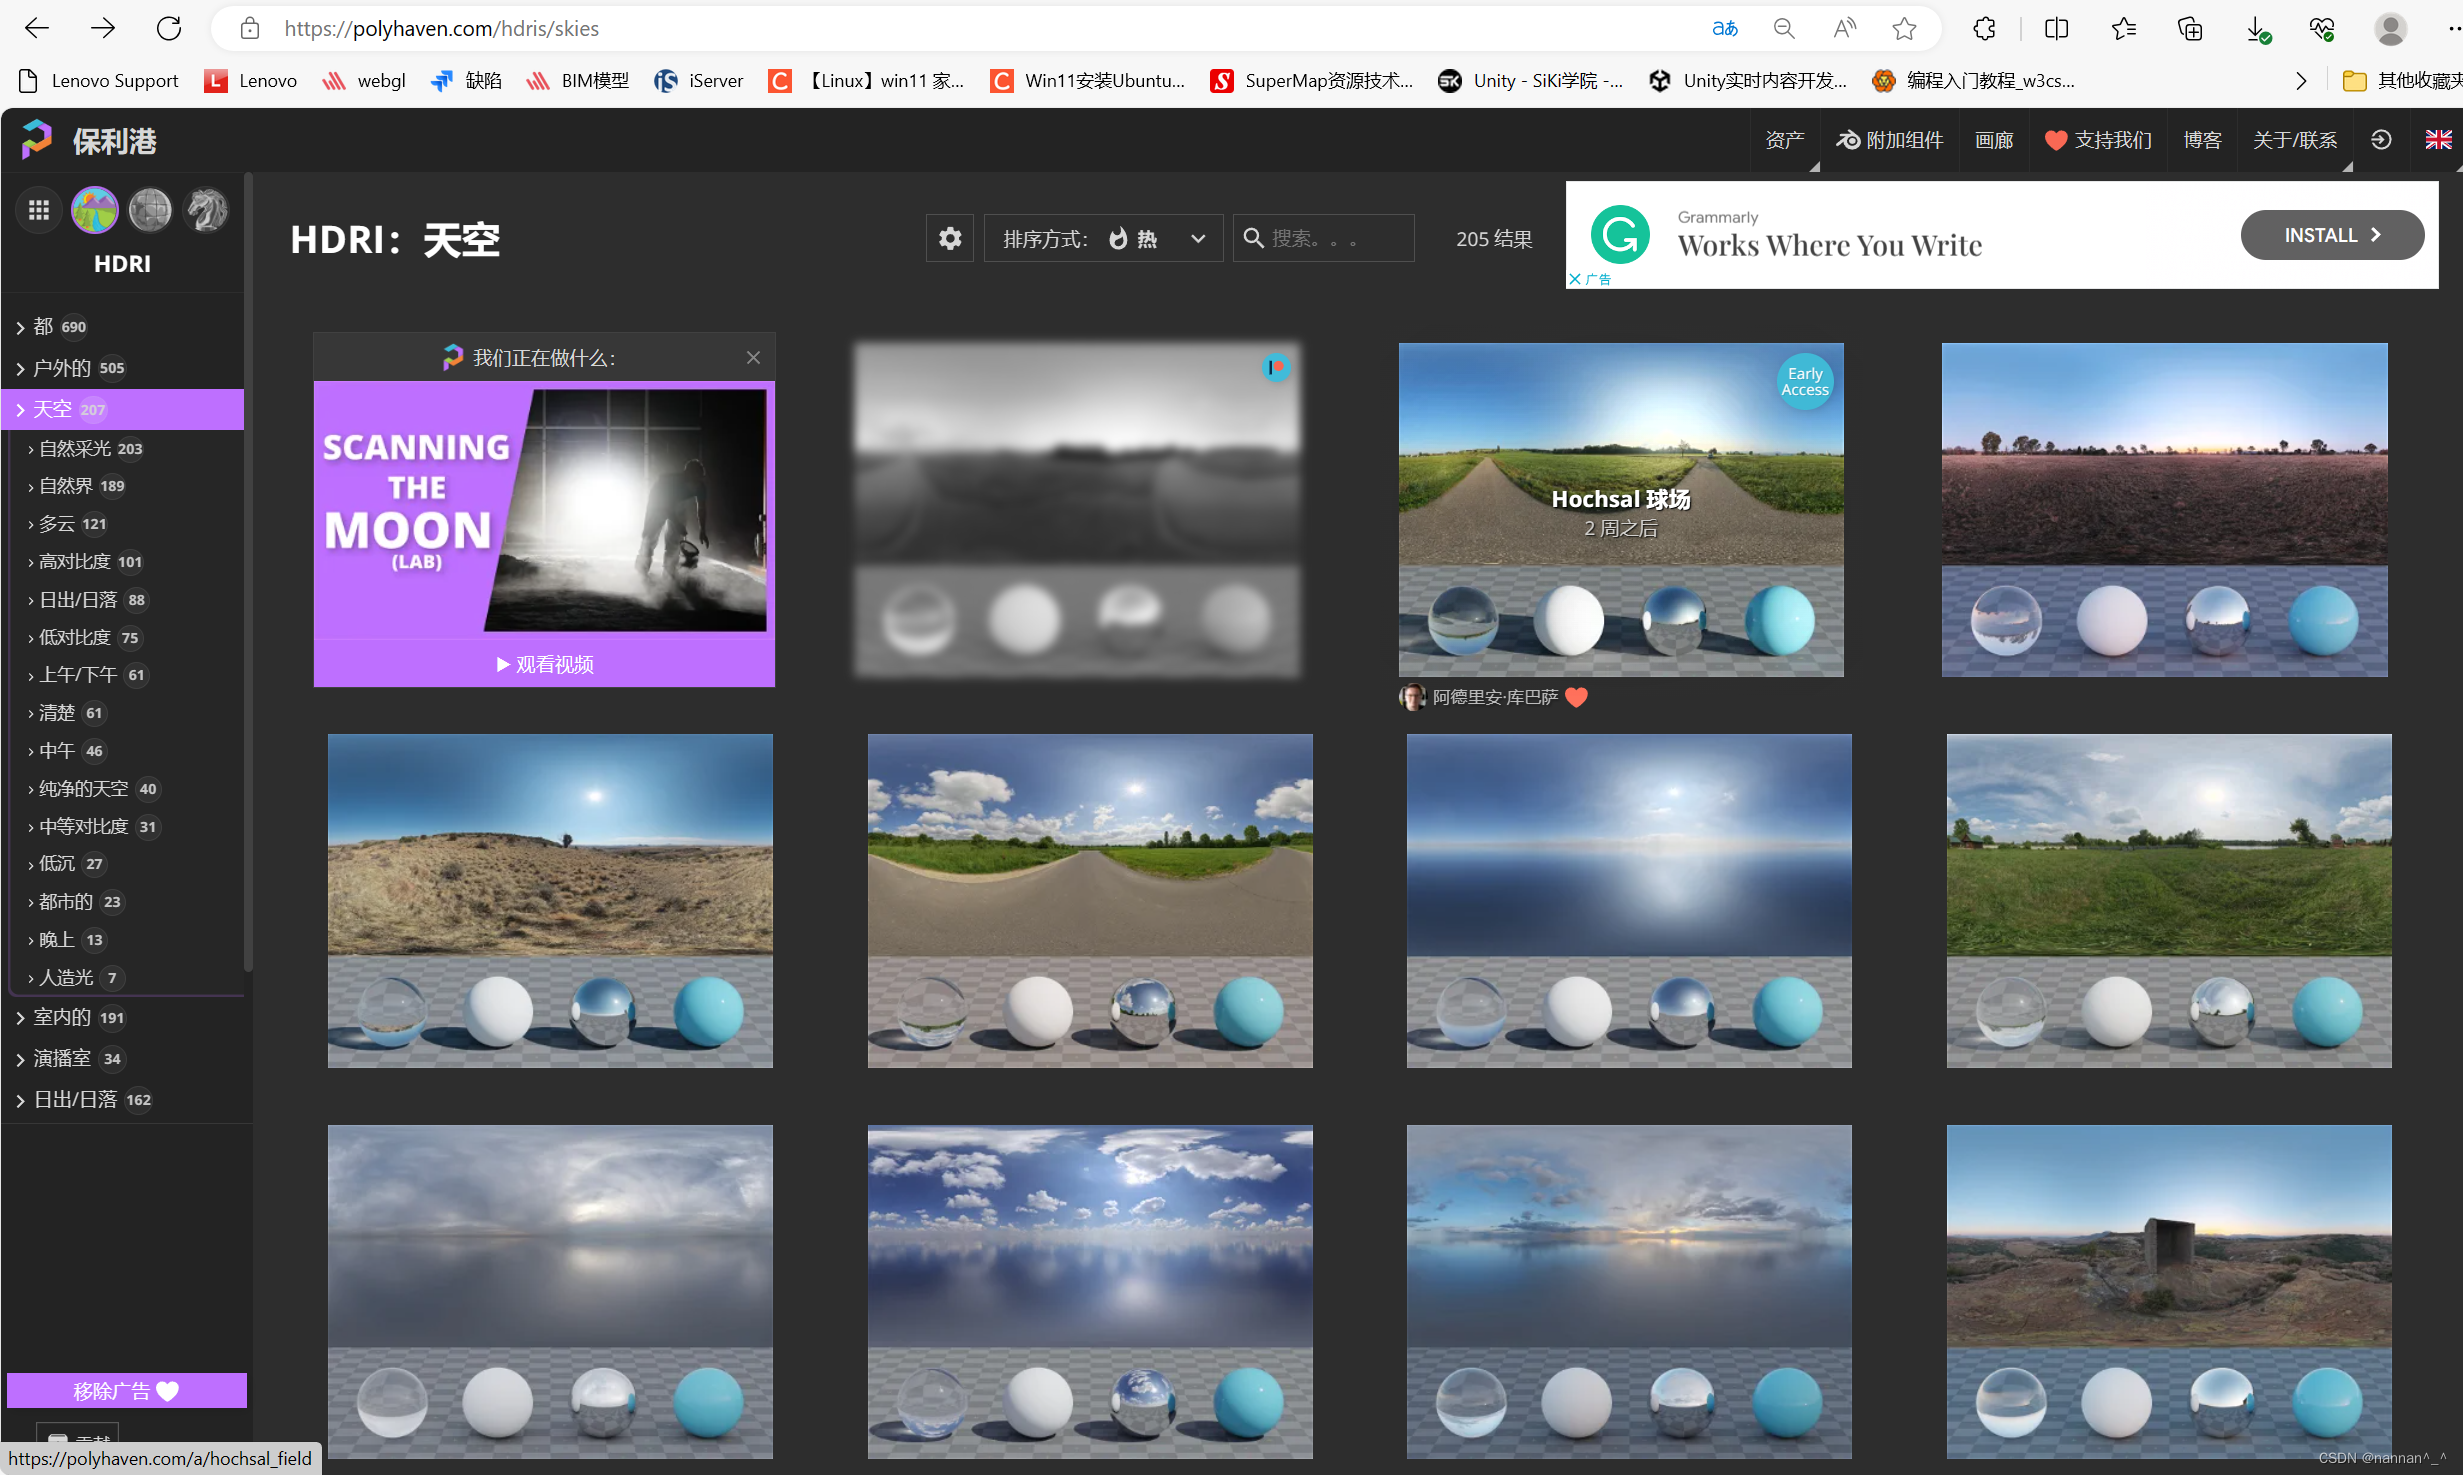Open the sort by dropdown
Image resolution: width=2463 pixels, height=1475 pixels.
pos(1103,238)
